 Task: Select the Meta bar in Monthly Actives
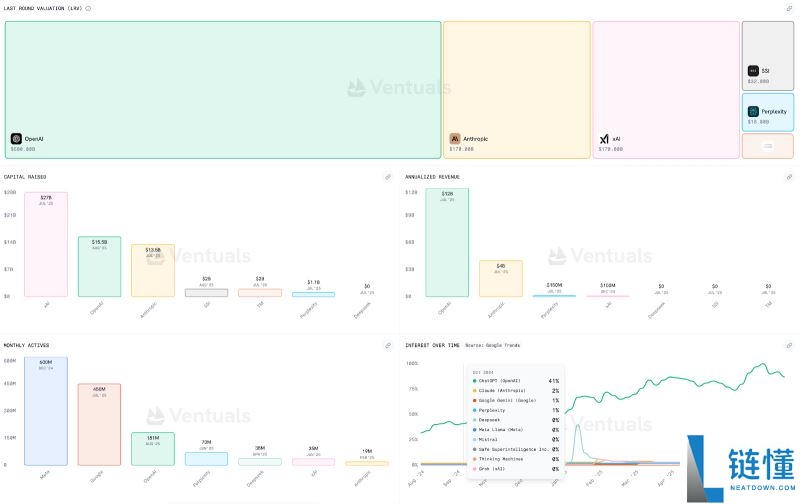[x=46, y=411]
